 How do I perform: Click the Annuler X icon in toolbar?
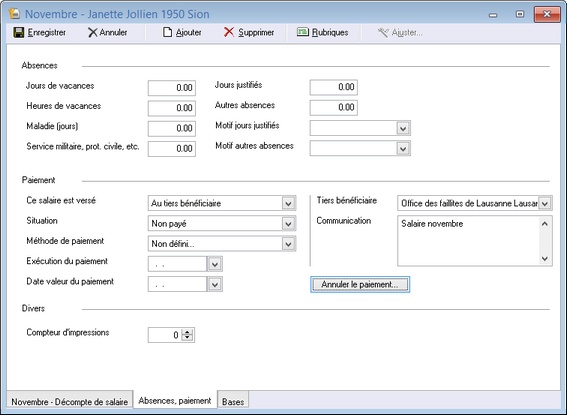coord(93,33)
